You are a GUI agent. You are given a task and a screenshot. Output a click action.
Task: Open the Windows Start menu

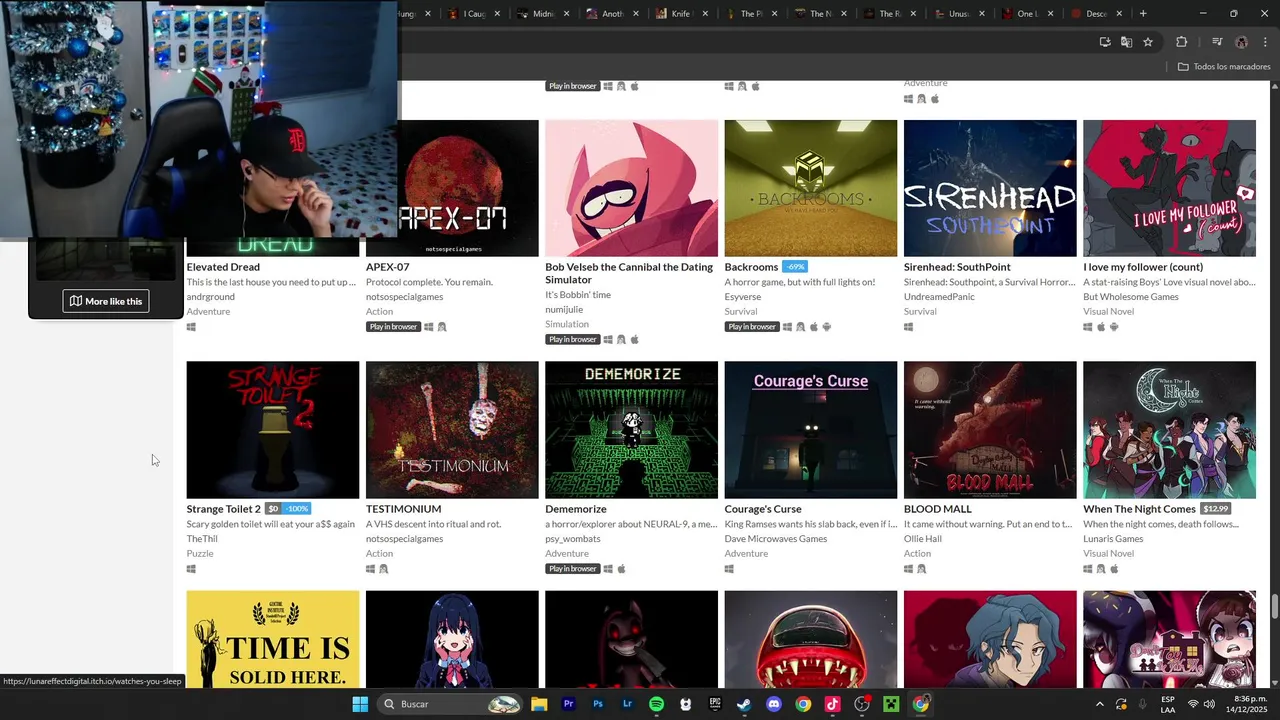click(360, 704)
